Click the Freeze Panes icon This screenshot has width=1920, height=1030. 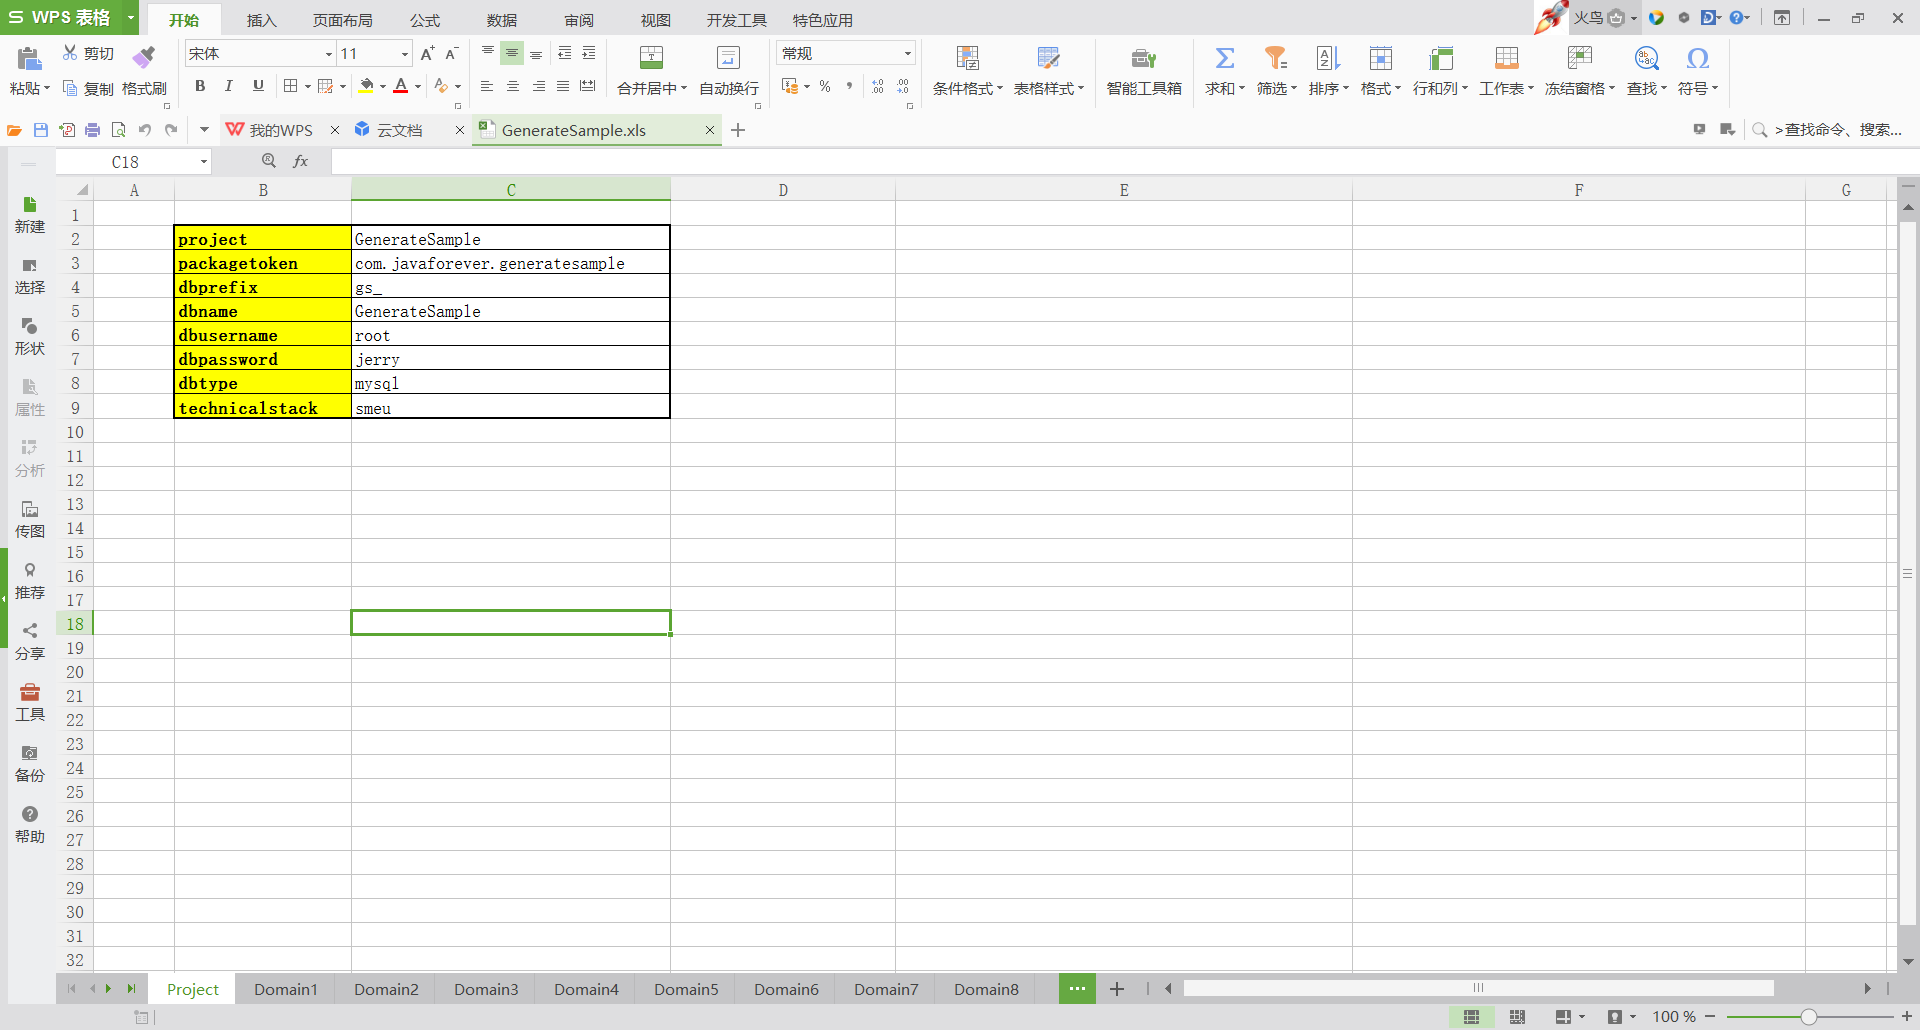click(x=1580, y=57)
